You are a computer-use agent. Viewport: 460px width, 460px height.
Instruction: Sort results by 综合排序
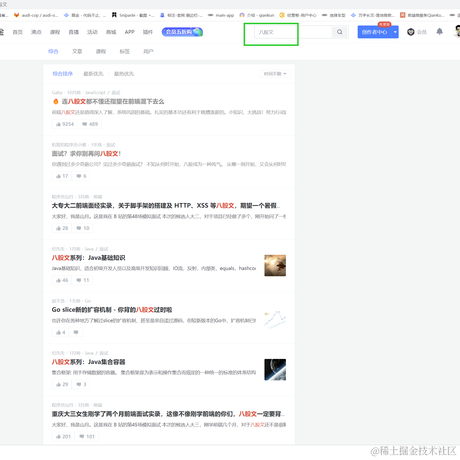62,74
